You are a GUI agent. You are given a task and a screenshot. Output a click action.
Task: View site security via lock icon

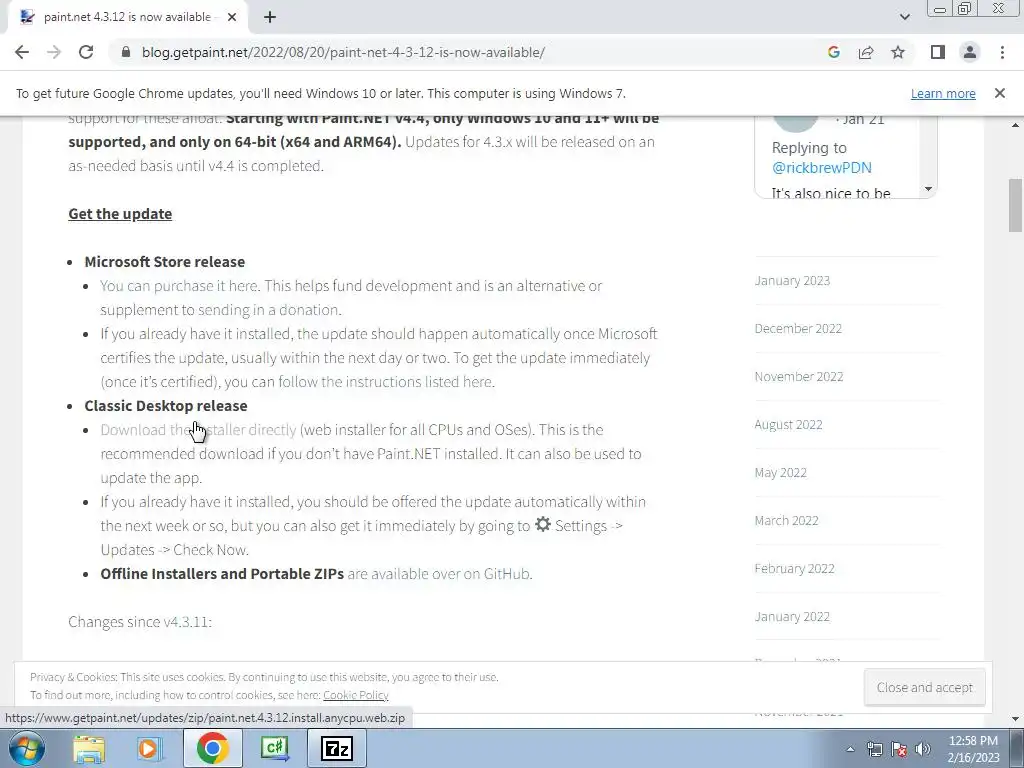tap(126, 52)
